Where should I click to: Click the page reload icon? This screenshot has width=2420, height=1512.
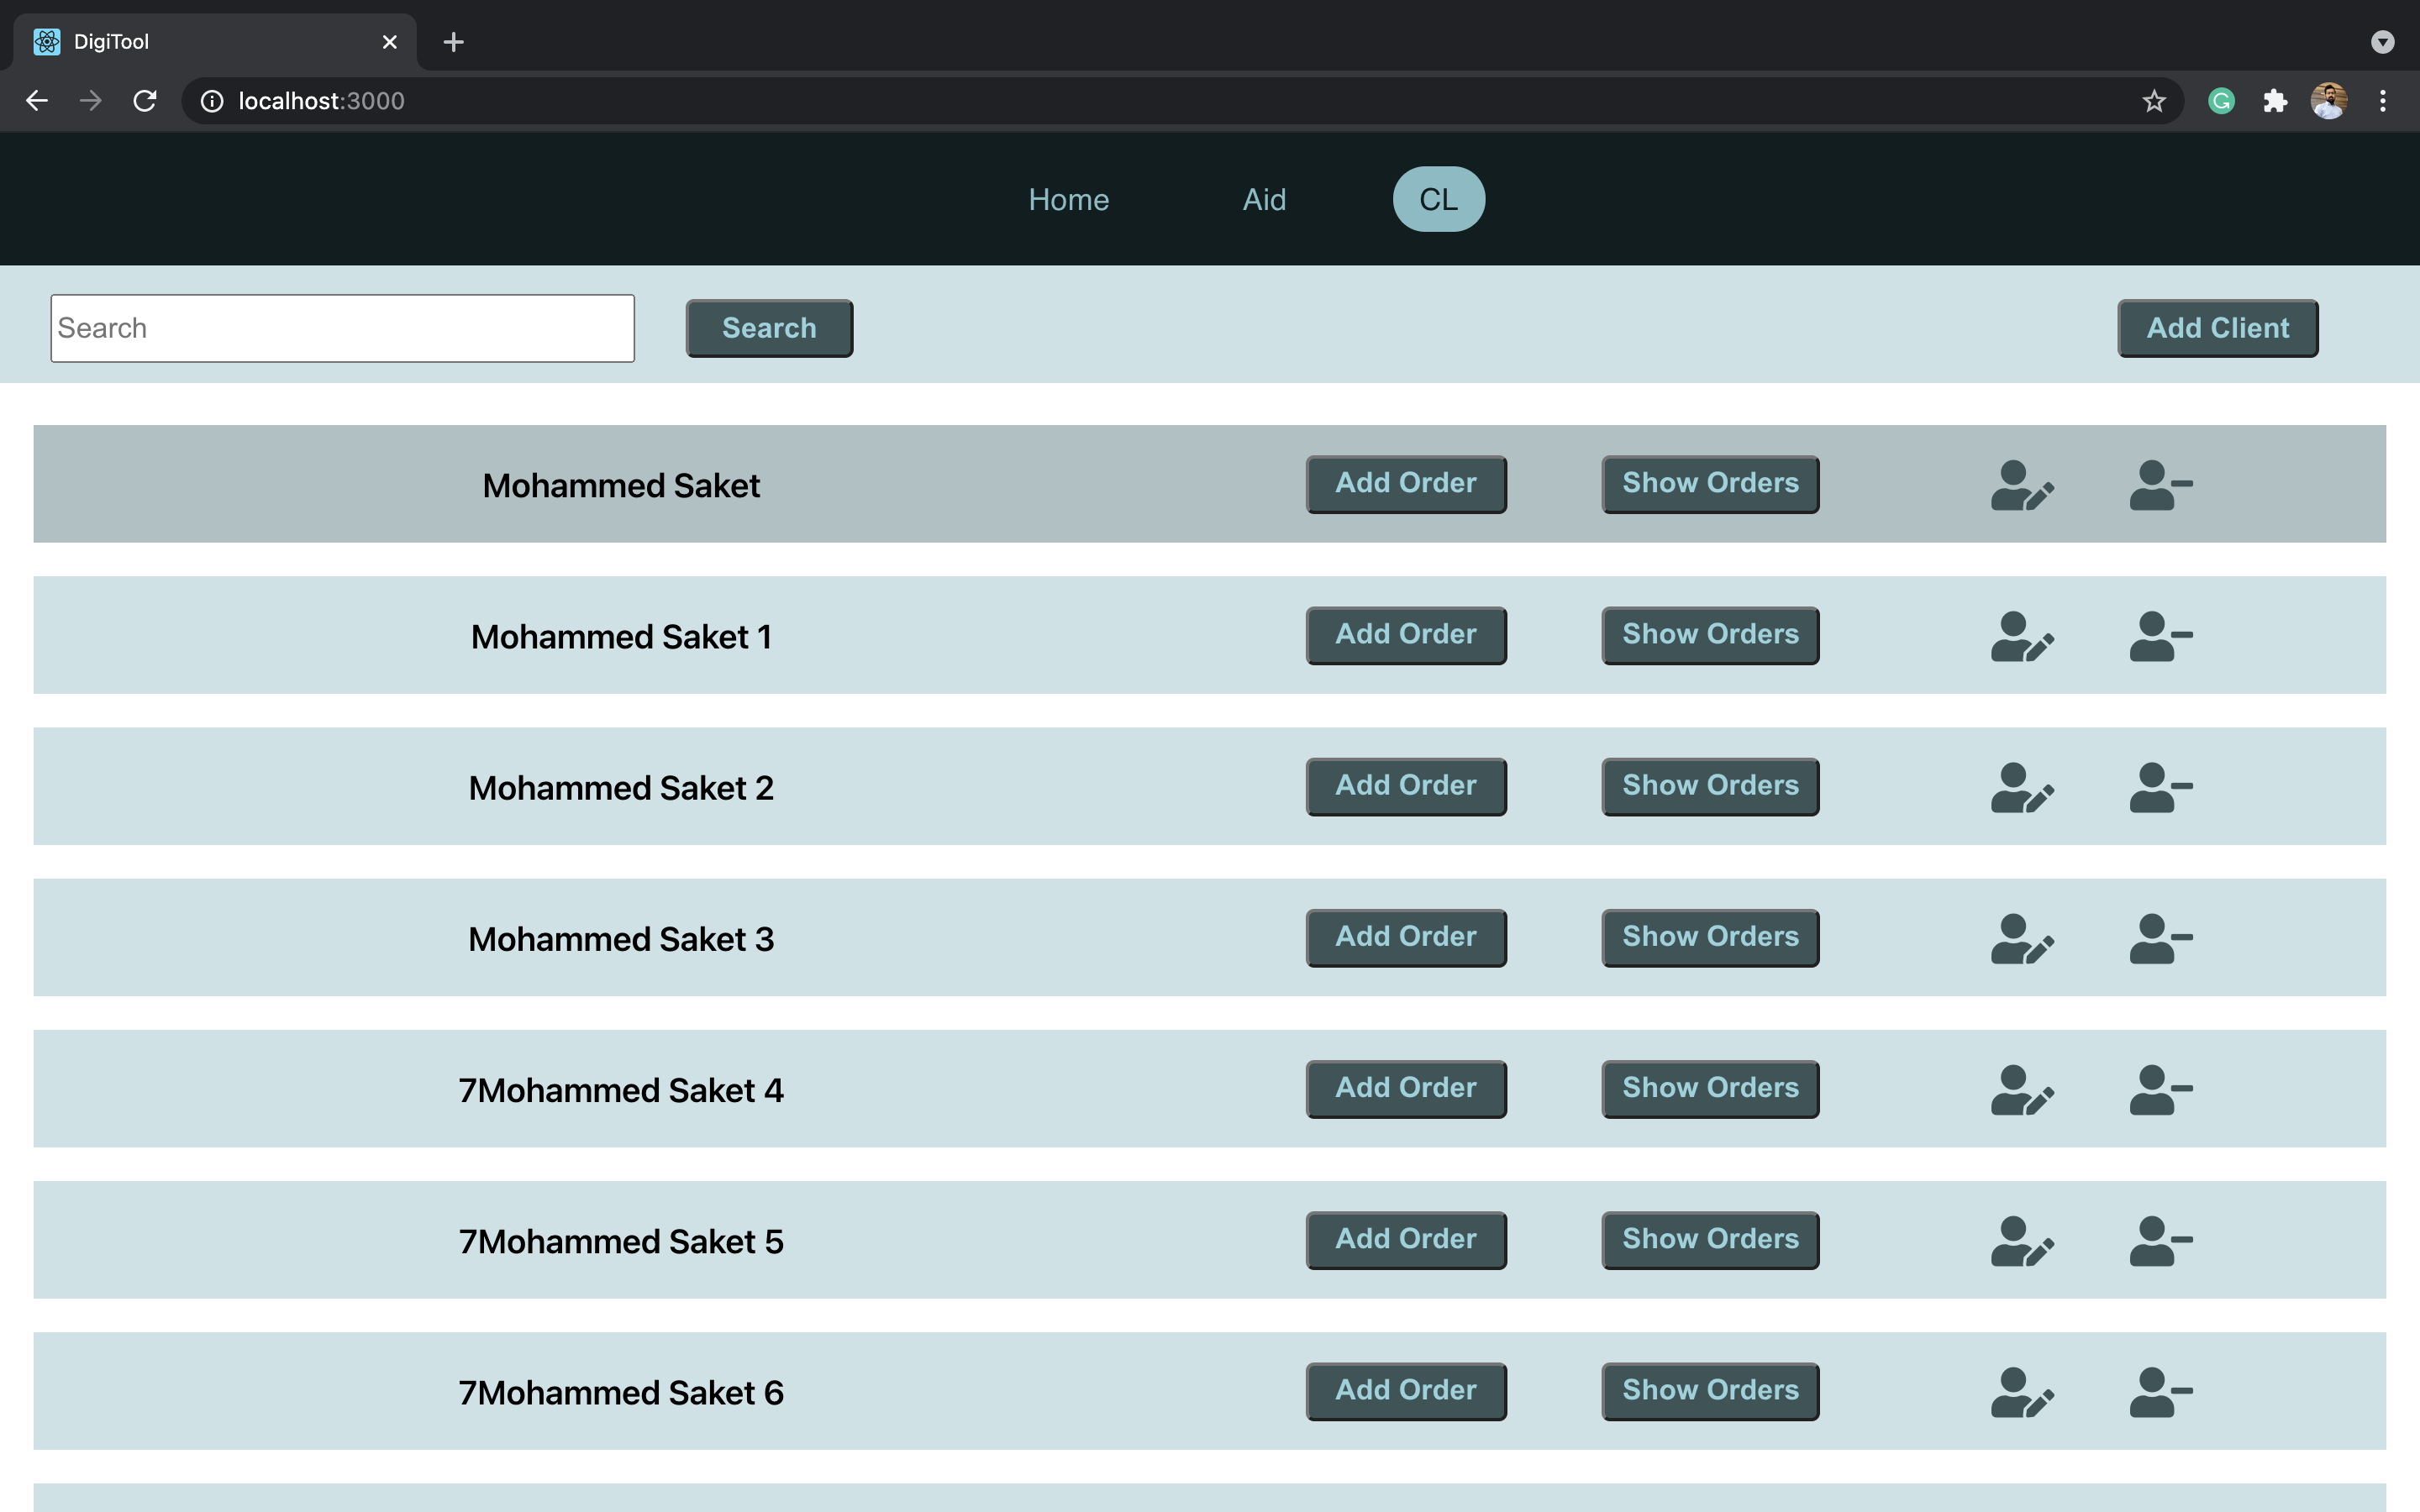pyautogui.click(x=144, y=100)
